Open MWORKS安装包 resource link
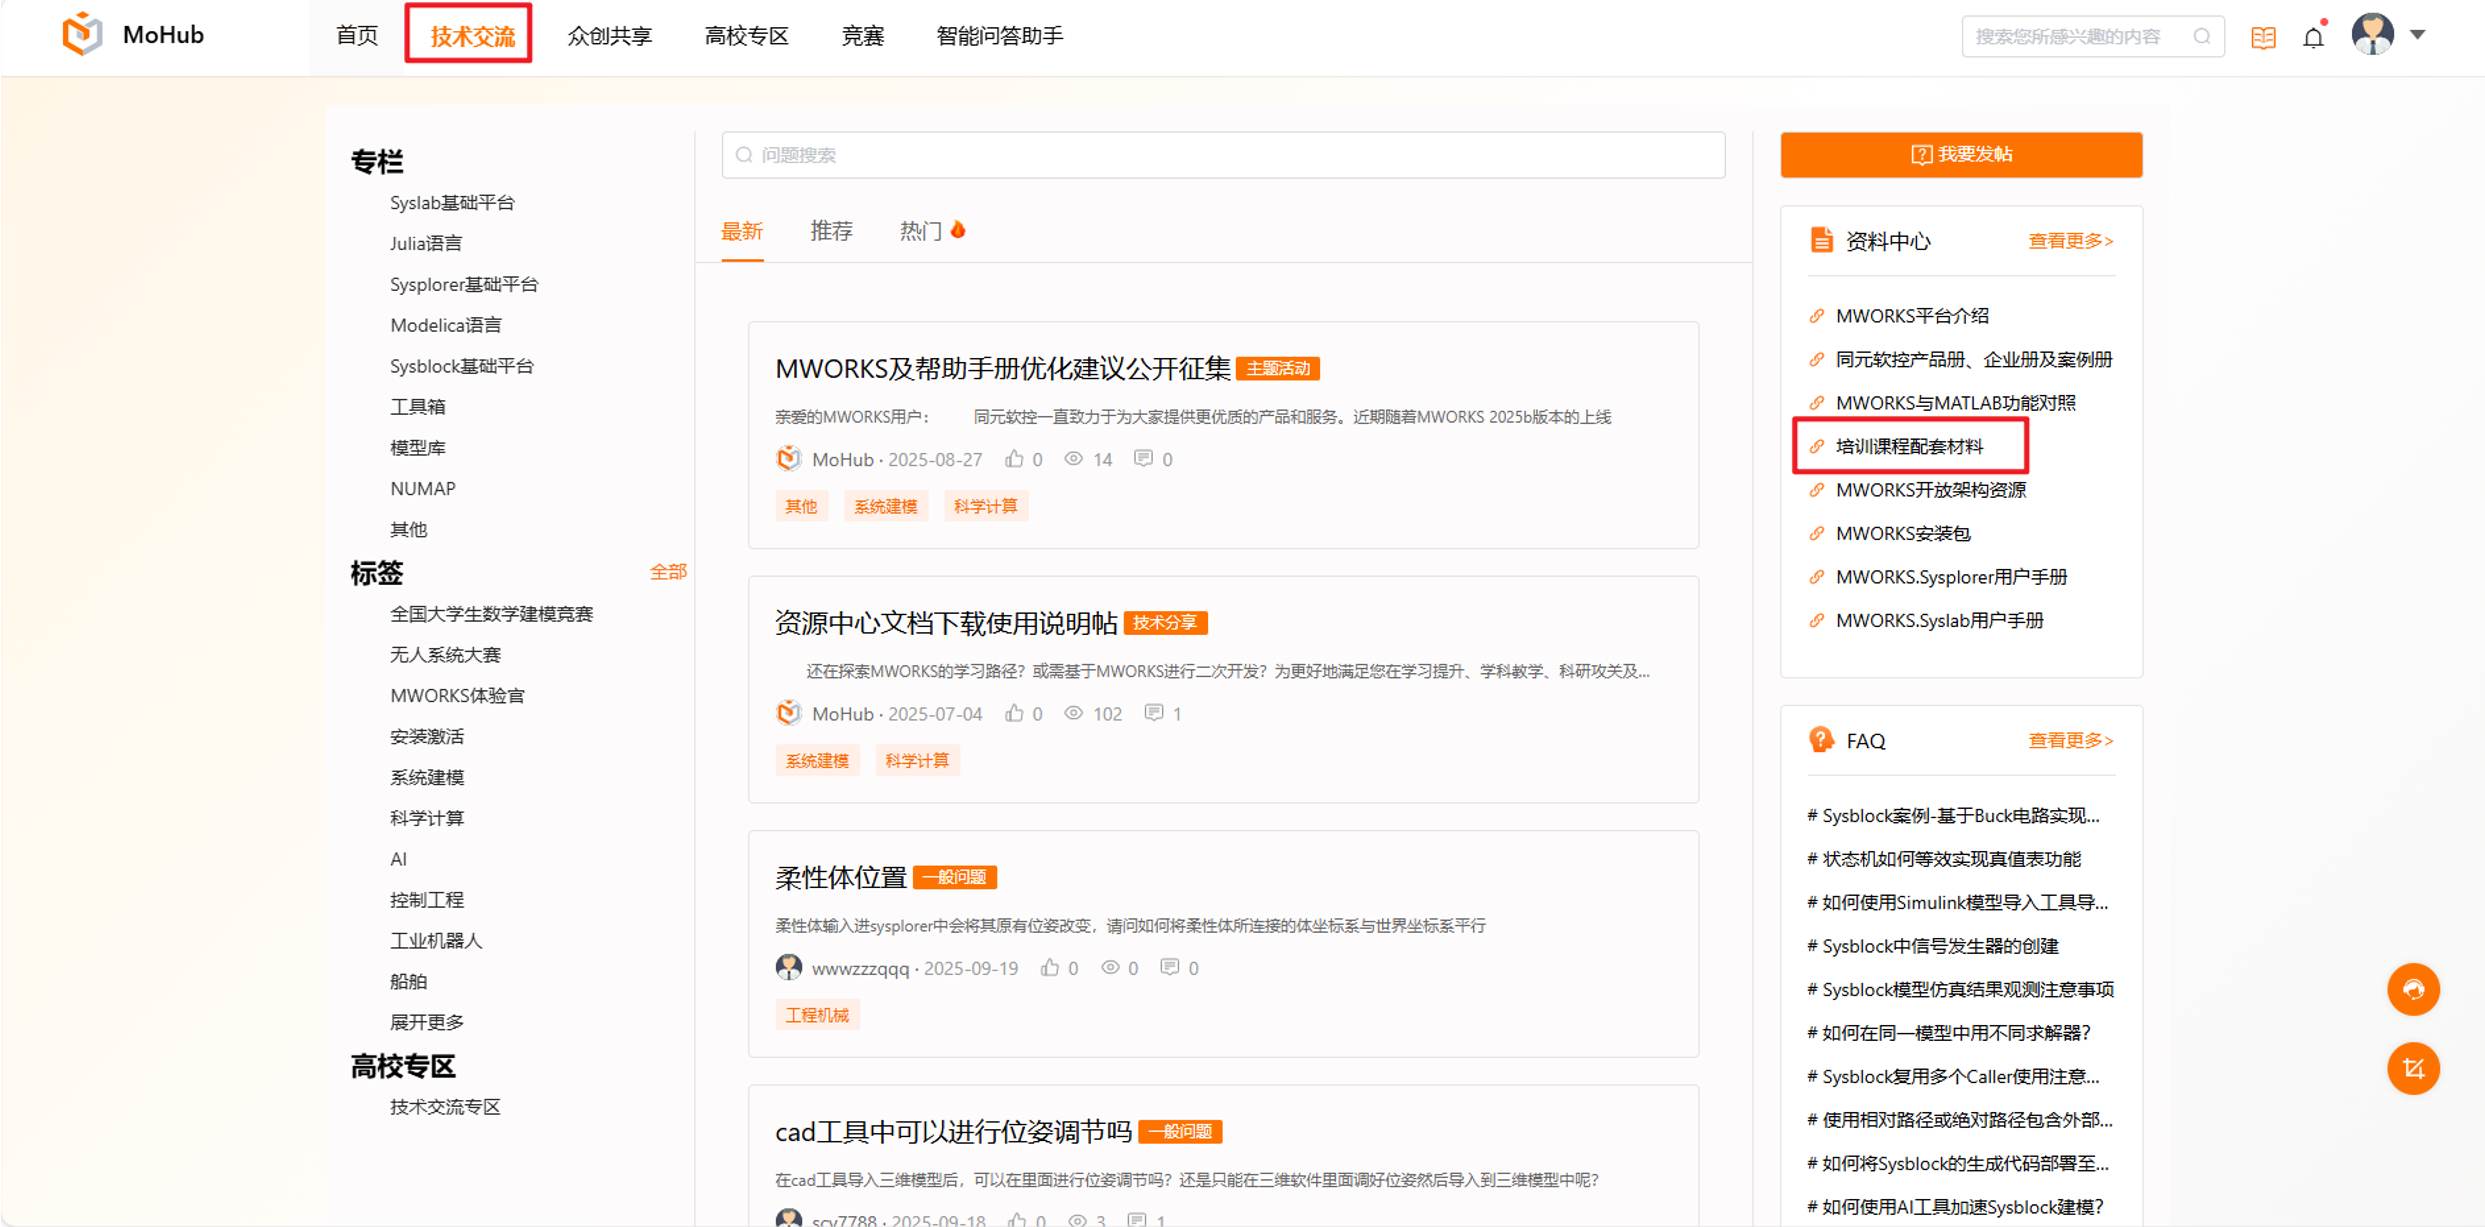Screen dimensions: 2485x1227 pyautogui.click(x=1902, y=533)
